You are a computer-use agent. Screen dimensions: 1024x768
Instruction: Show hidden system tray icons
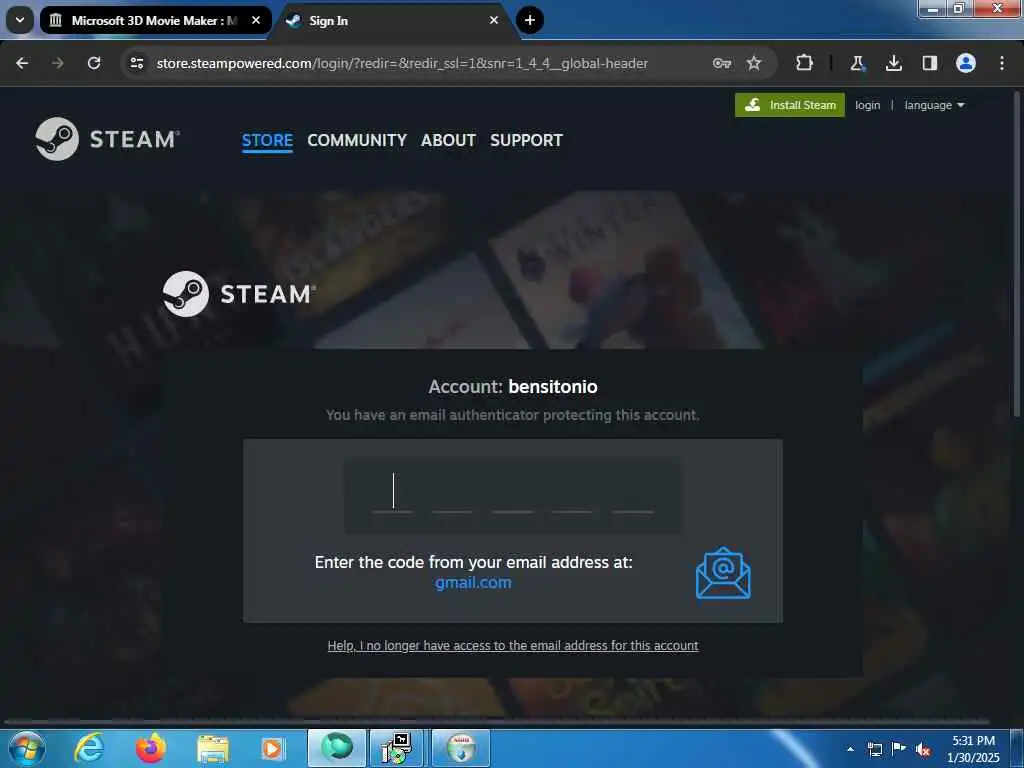coord(850,749)
